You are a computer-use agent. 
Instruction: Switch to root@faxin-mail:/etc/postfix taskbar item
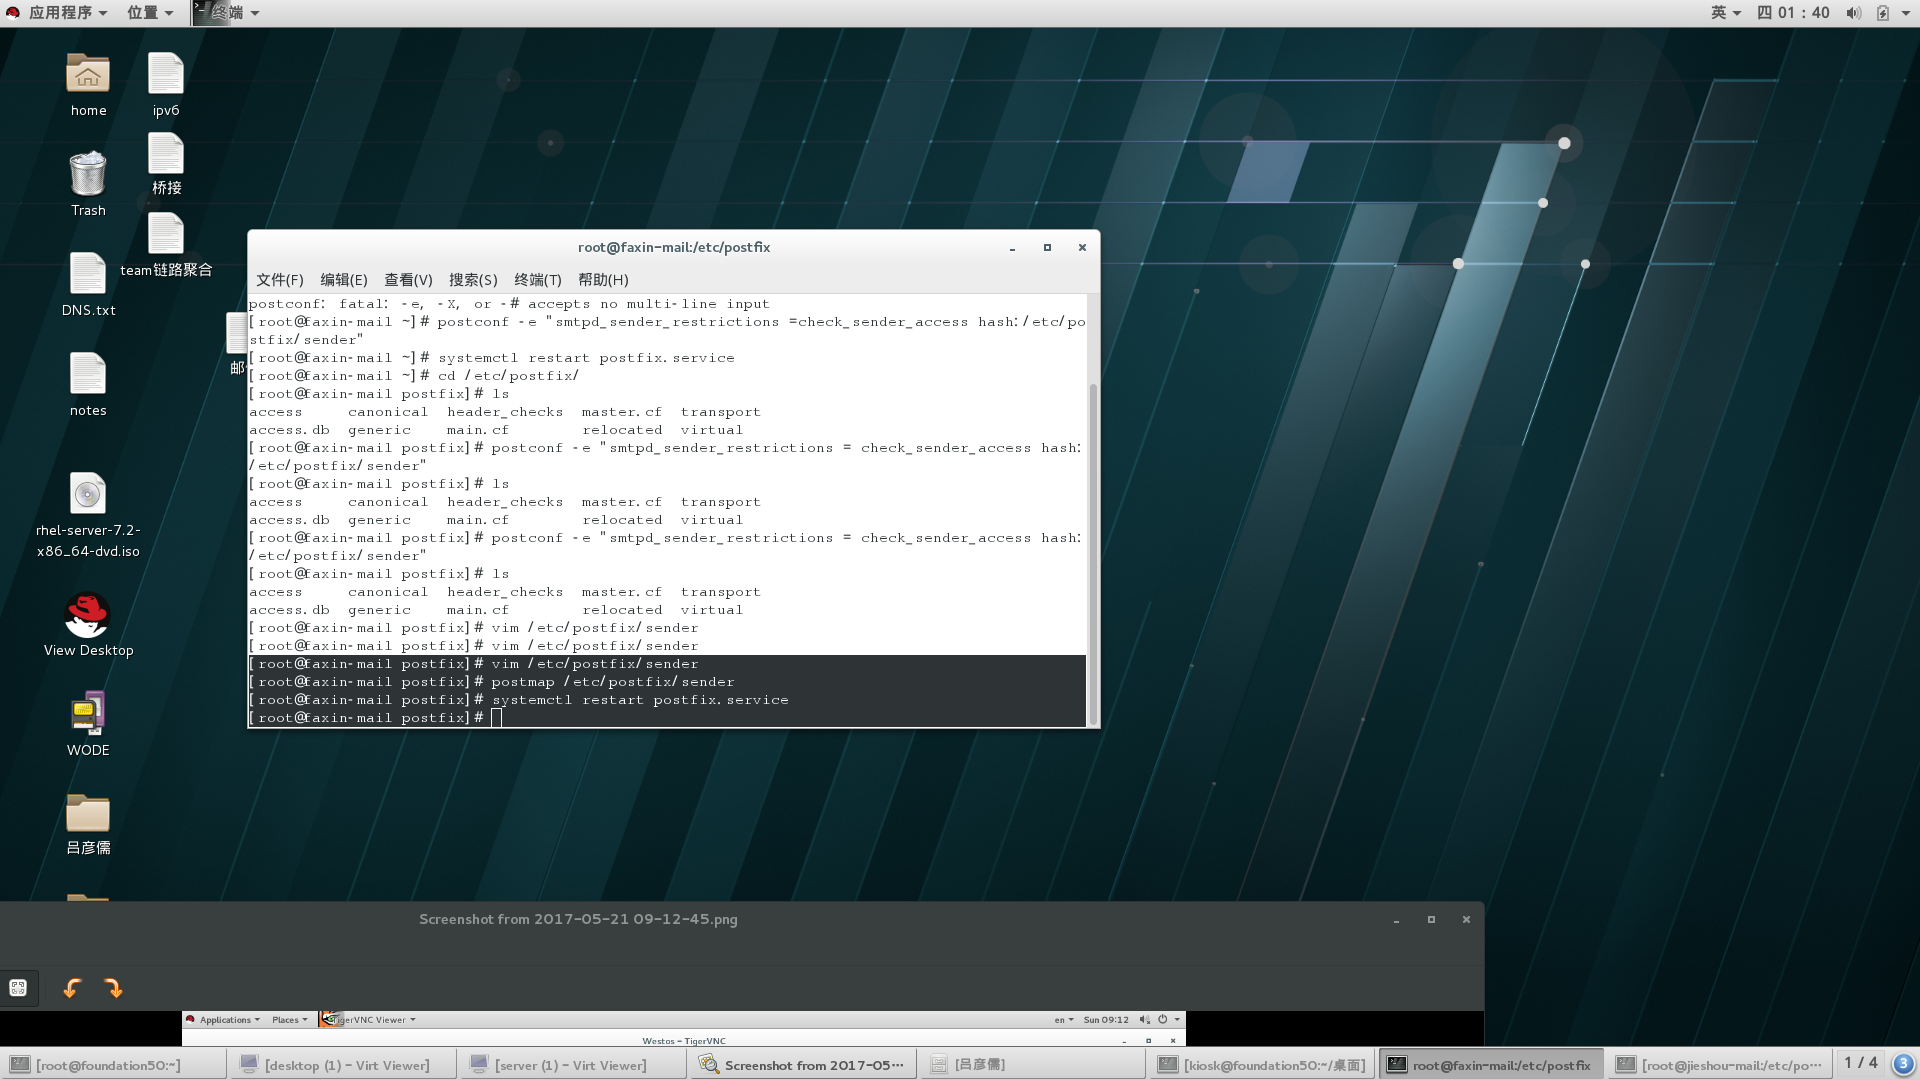[x=1491, y=1065]
